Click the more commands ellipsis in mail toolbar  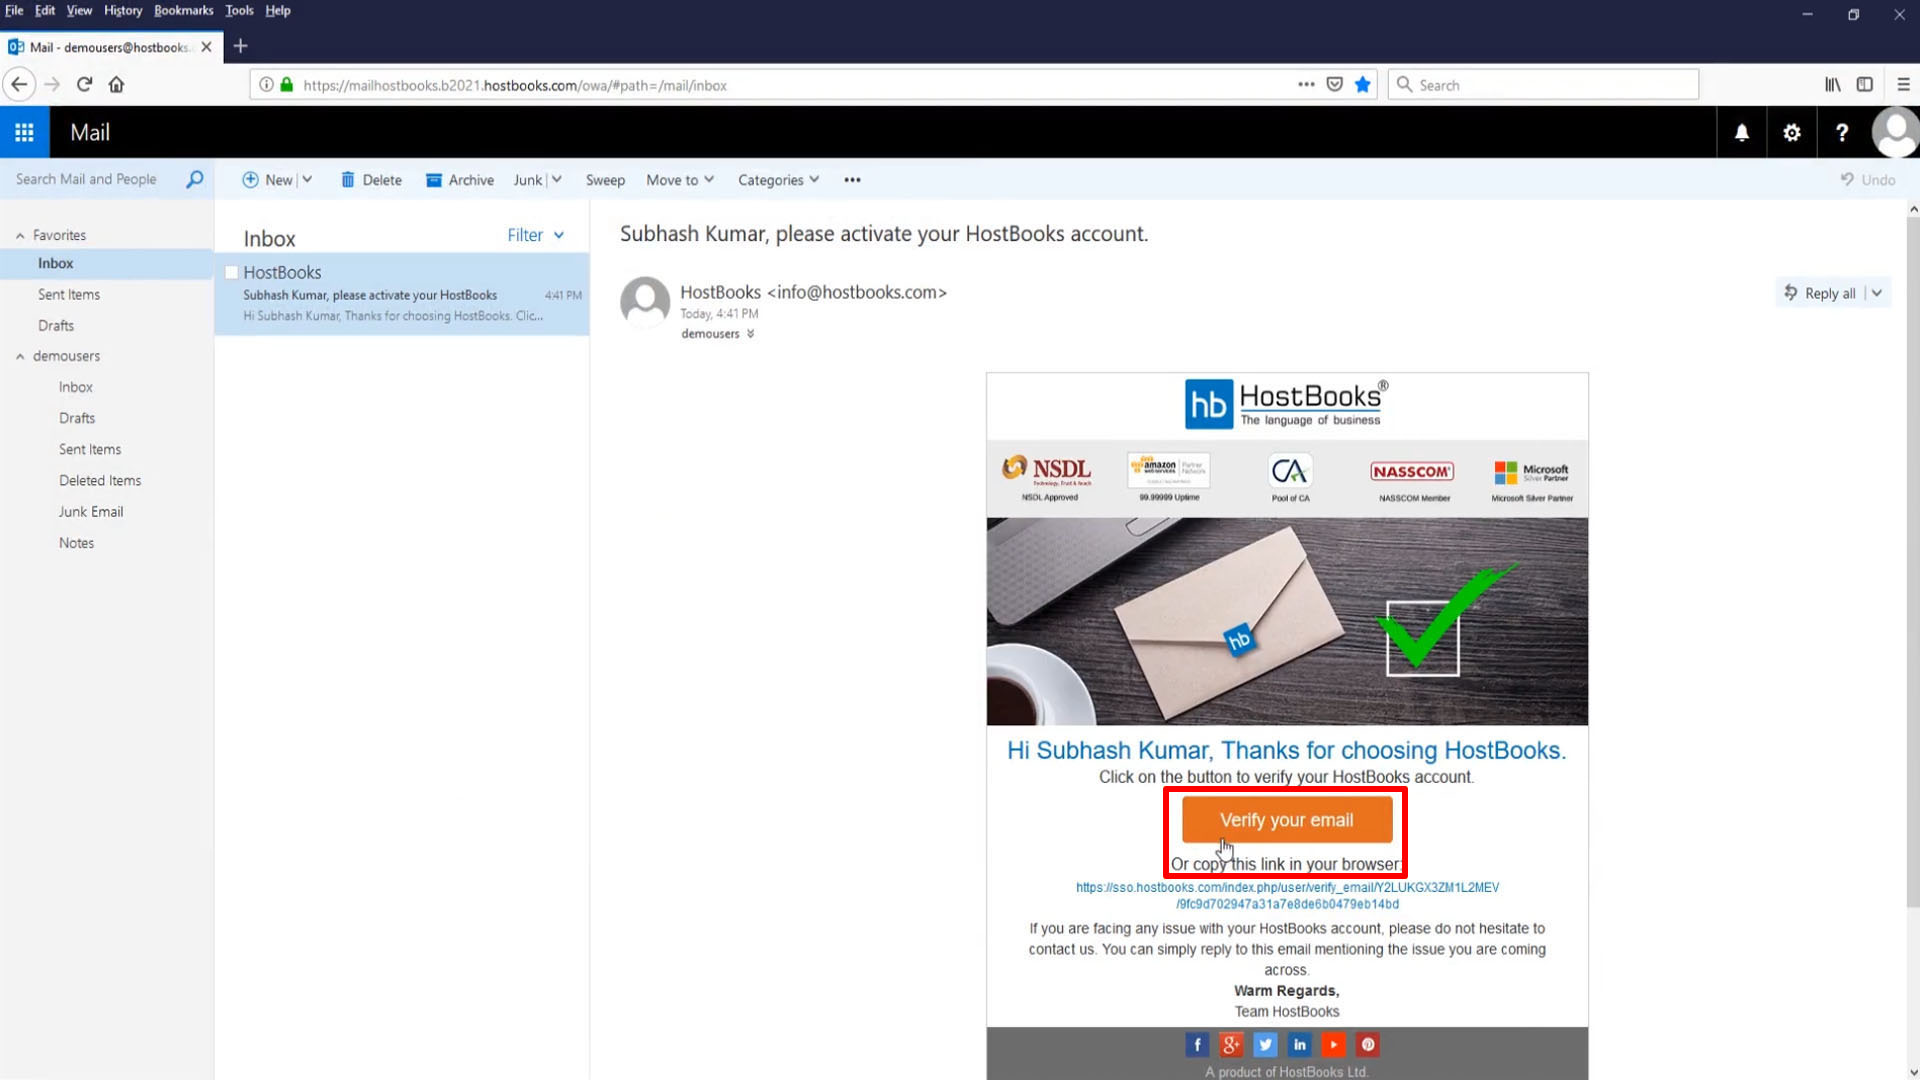click(x=852, y=180)
